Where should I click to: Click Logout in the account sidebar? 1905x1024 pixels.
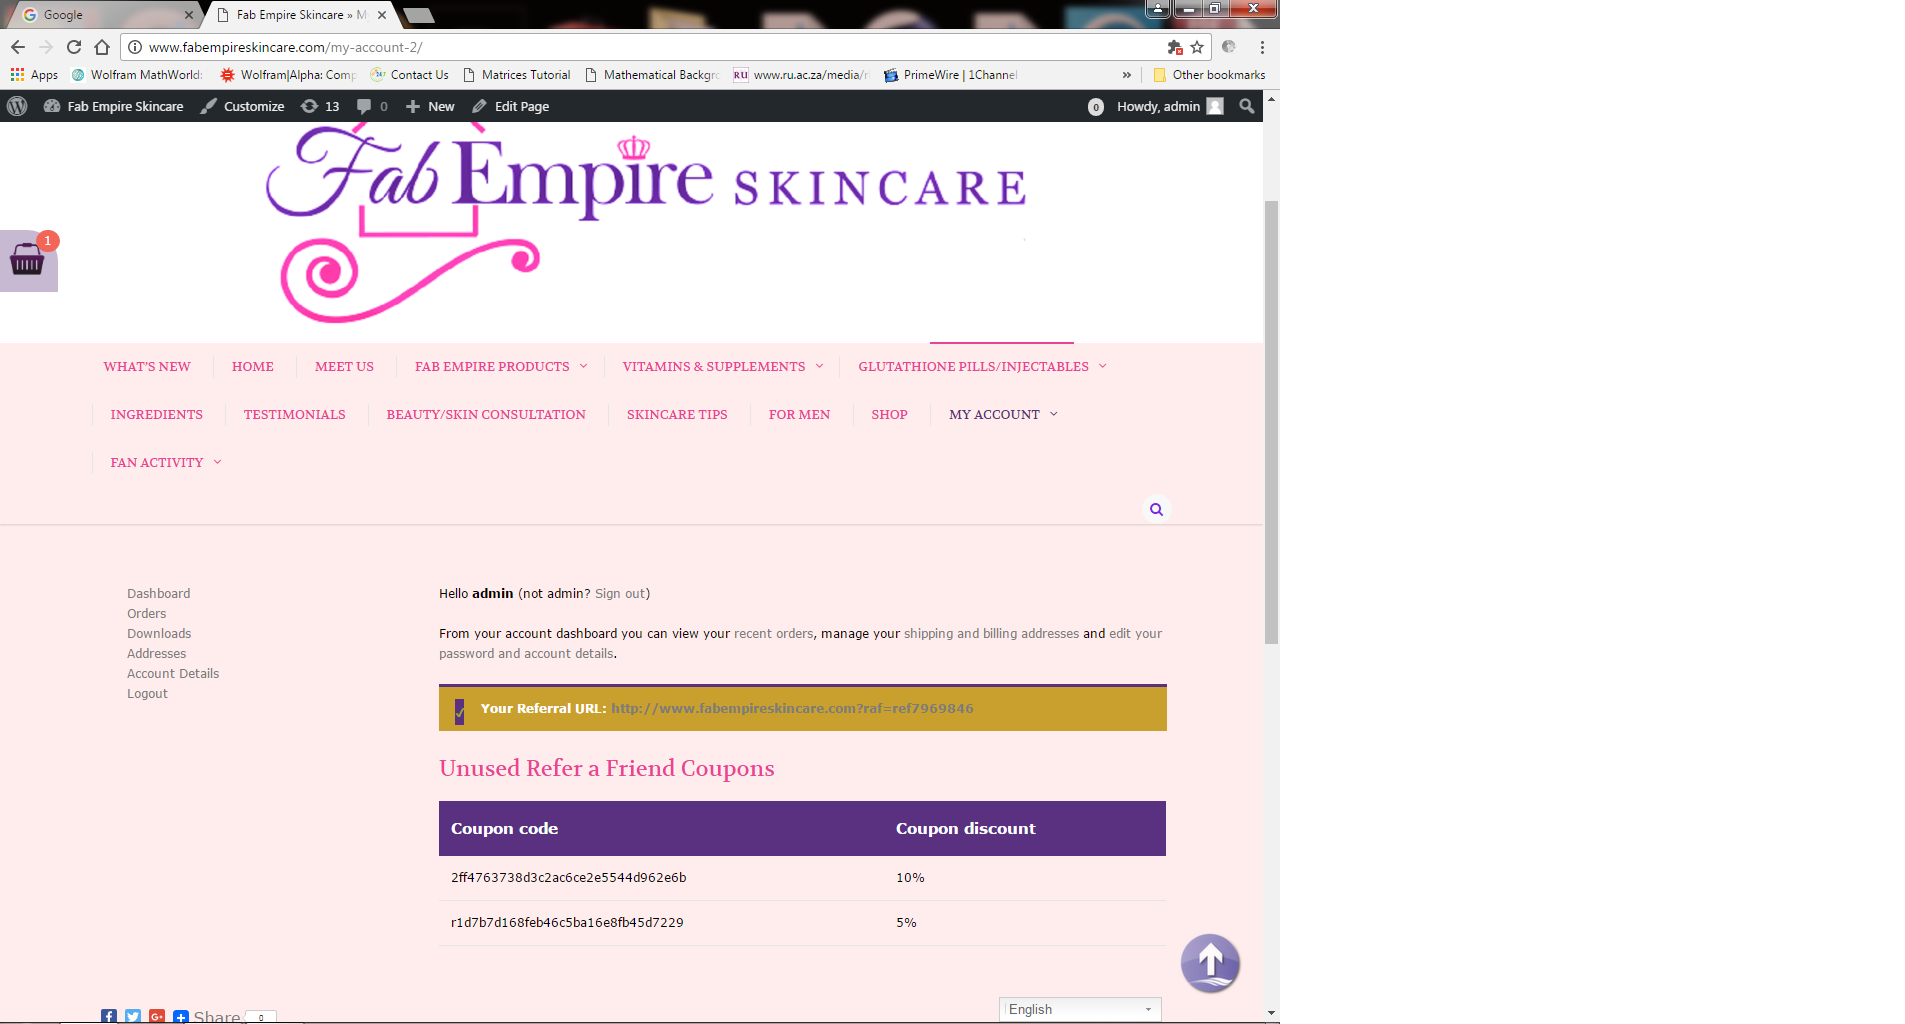(147, 693)
